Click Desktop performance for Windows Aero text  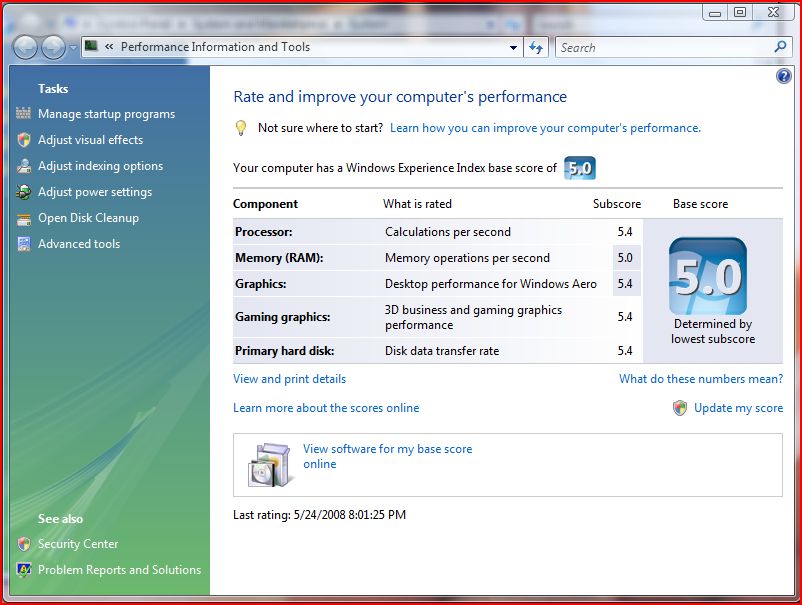point(491,284)
